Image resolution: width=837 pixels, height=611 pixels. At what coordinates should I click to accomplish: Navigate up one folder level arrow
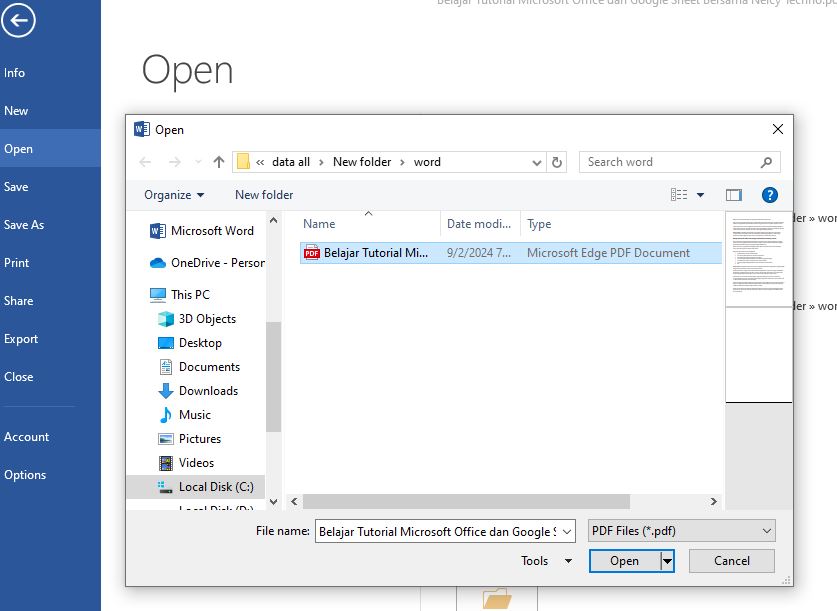[x=218, y=162]
